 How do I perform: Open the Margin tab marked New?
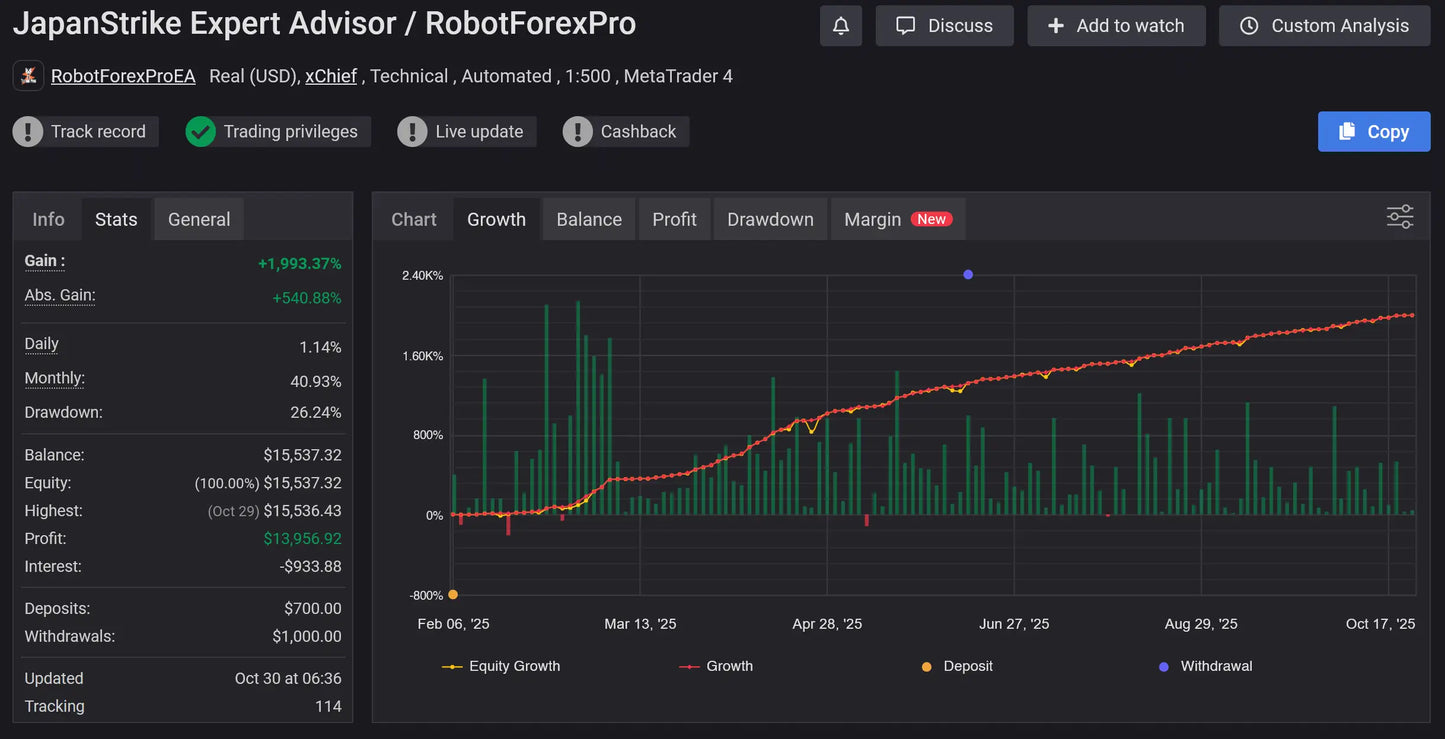[x=898, y=219]
